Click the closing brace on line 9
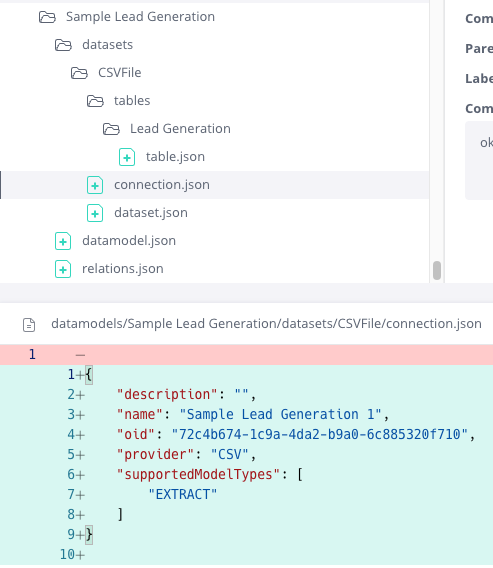 coord(89,535)
